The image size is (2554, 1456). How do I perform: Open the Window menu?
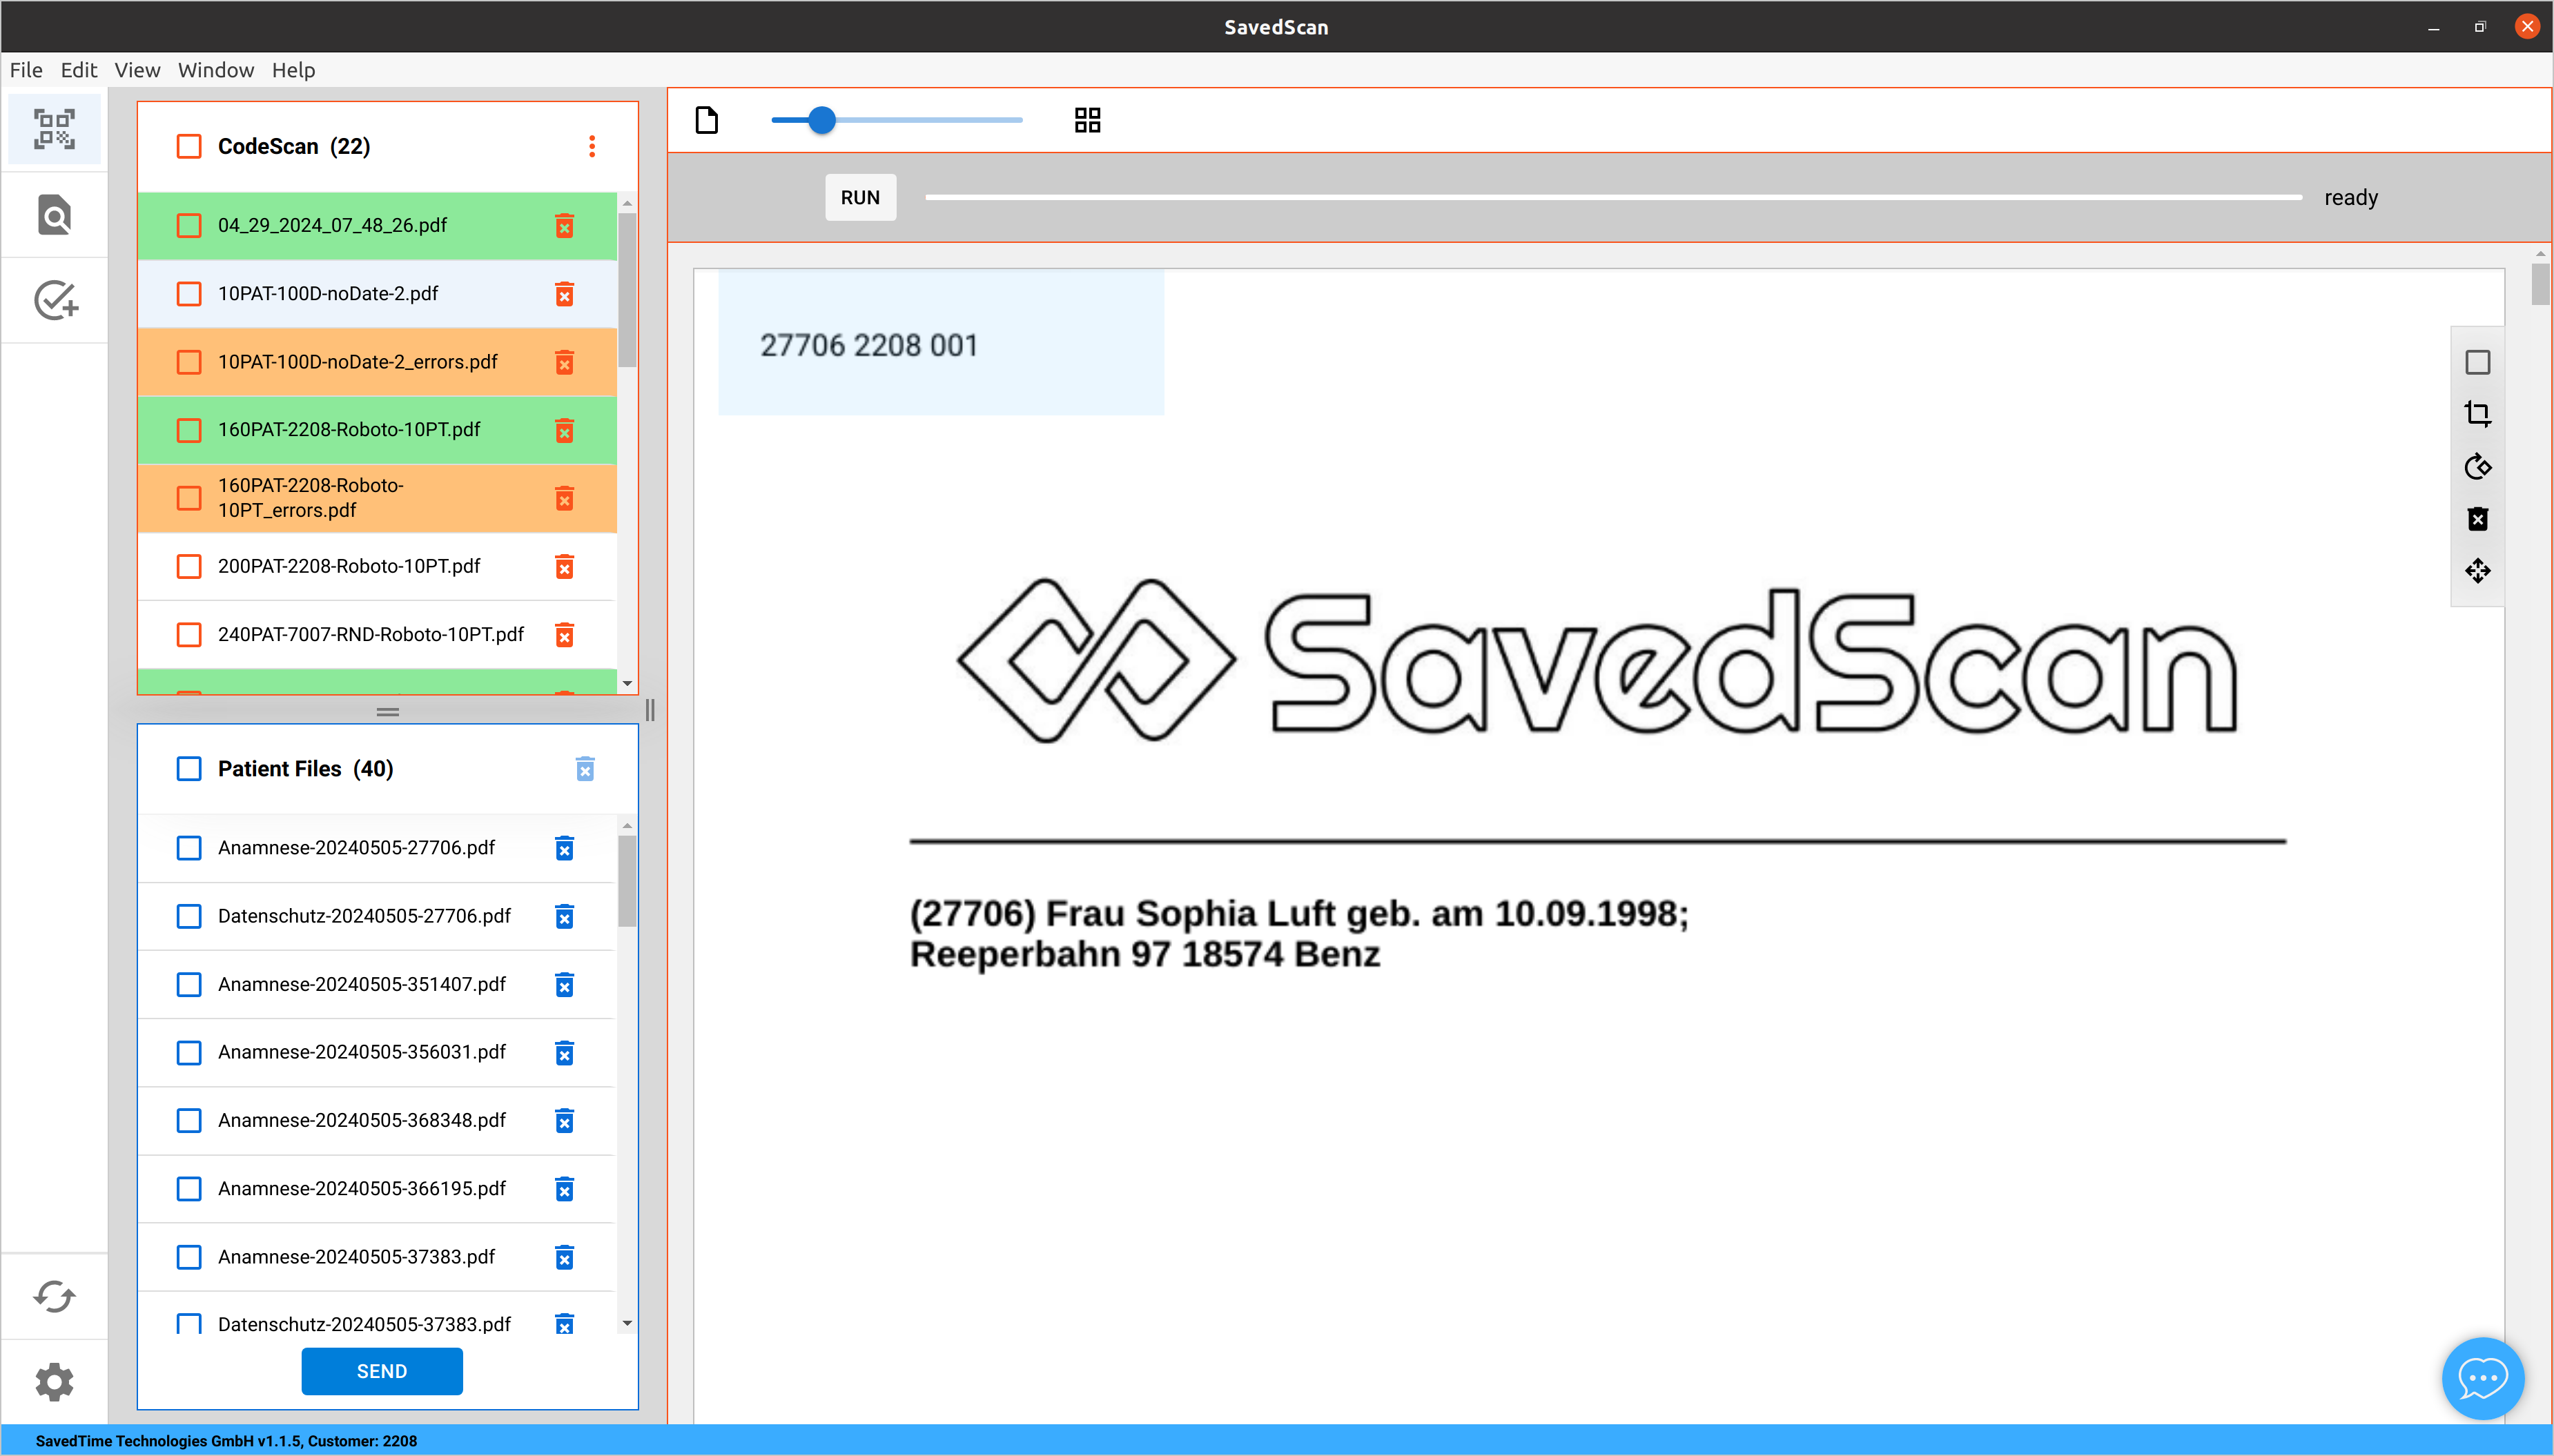point(215,70)
